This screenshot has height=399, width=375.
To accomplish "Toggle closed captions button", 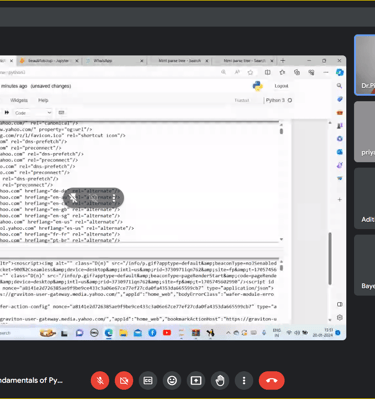I will coord(148,380).
